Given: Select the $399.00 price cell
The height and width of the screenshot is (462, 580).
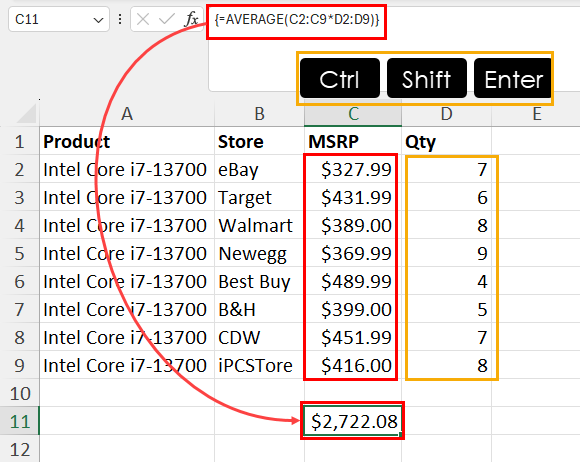Looking at the screenshot, I should (x=353, y=310).
